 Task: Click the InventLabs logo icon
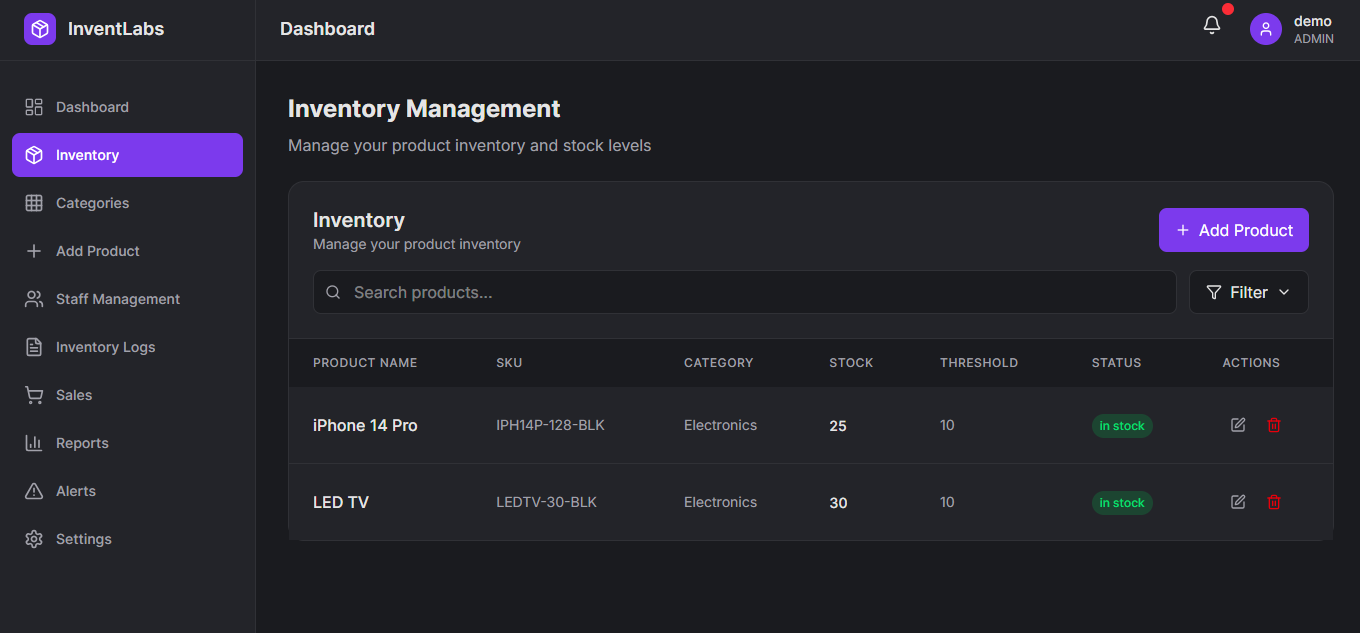[40, 29]
